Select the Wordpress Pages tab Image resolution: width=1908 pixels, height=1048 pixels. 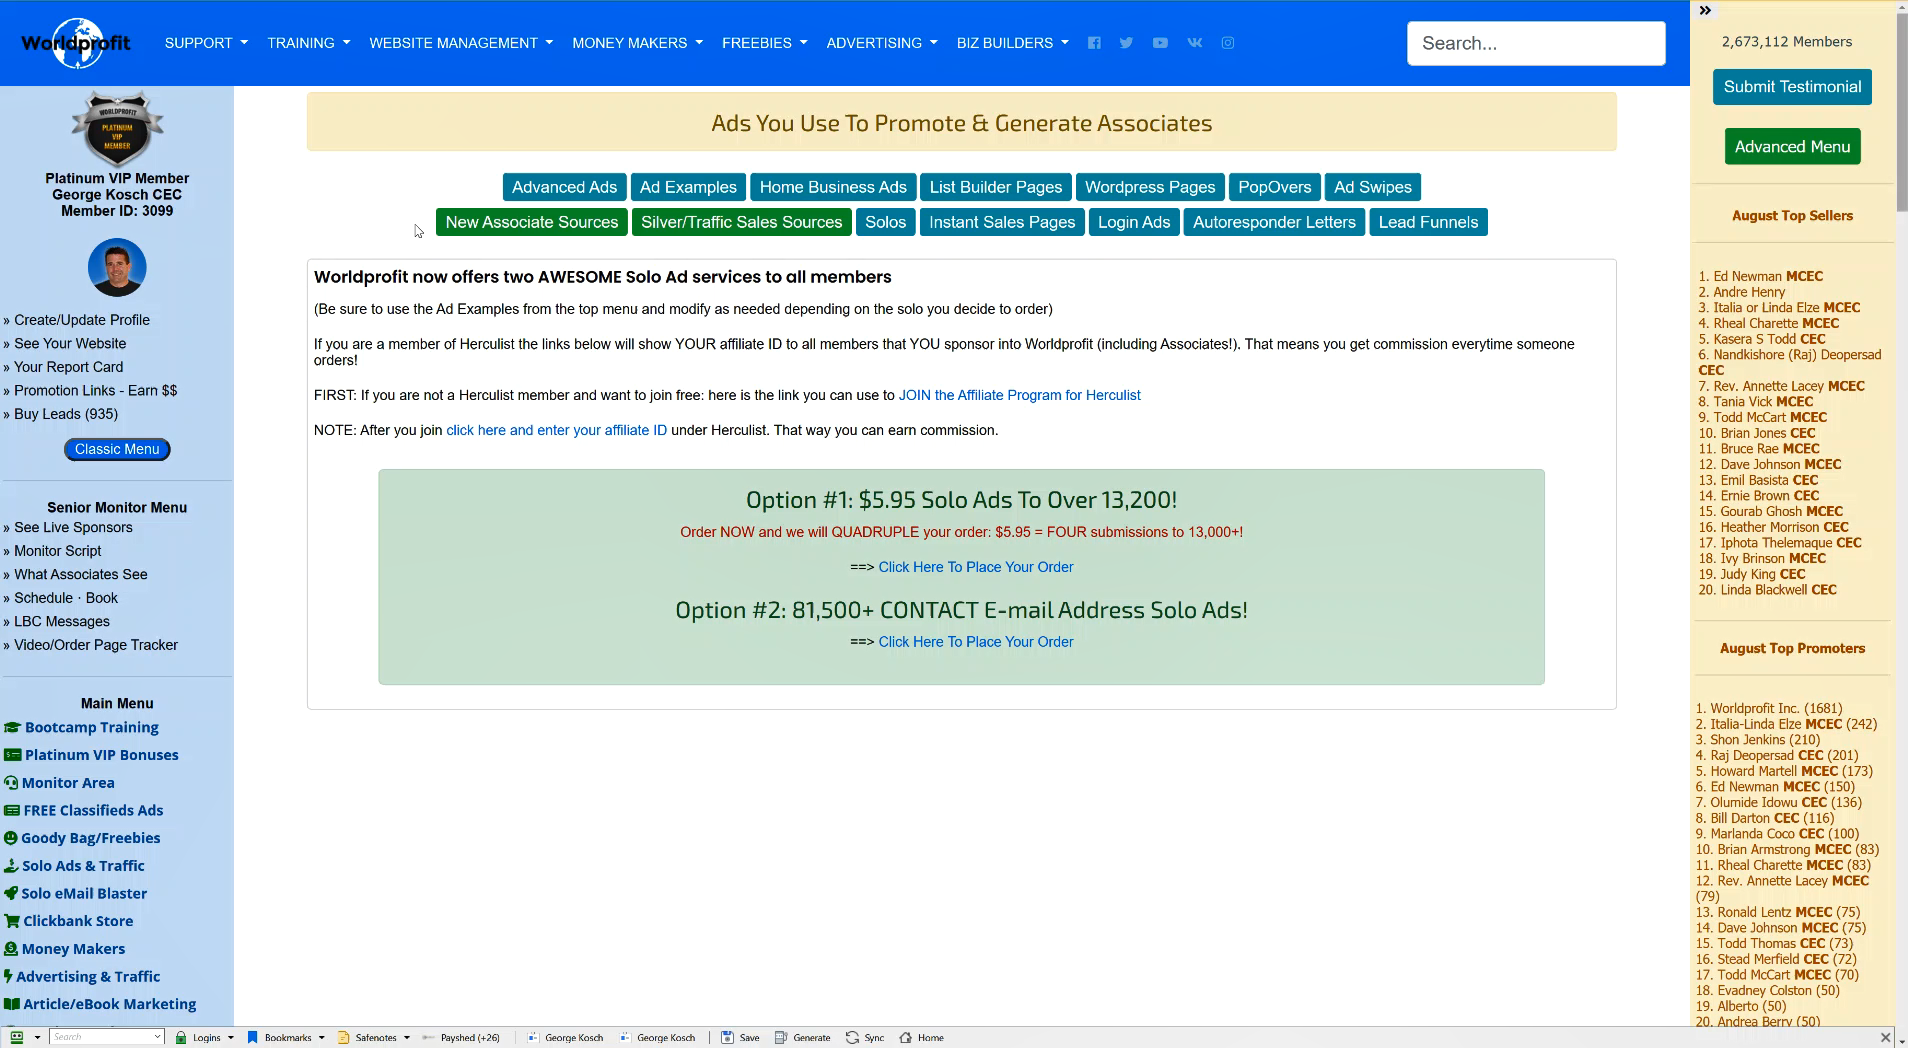click(1150, 187)
